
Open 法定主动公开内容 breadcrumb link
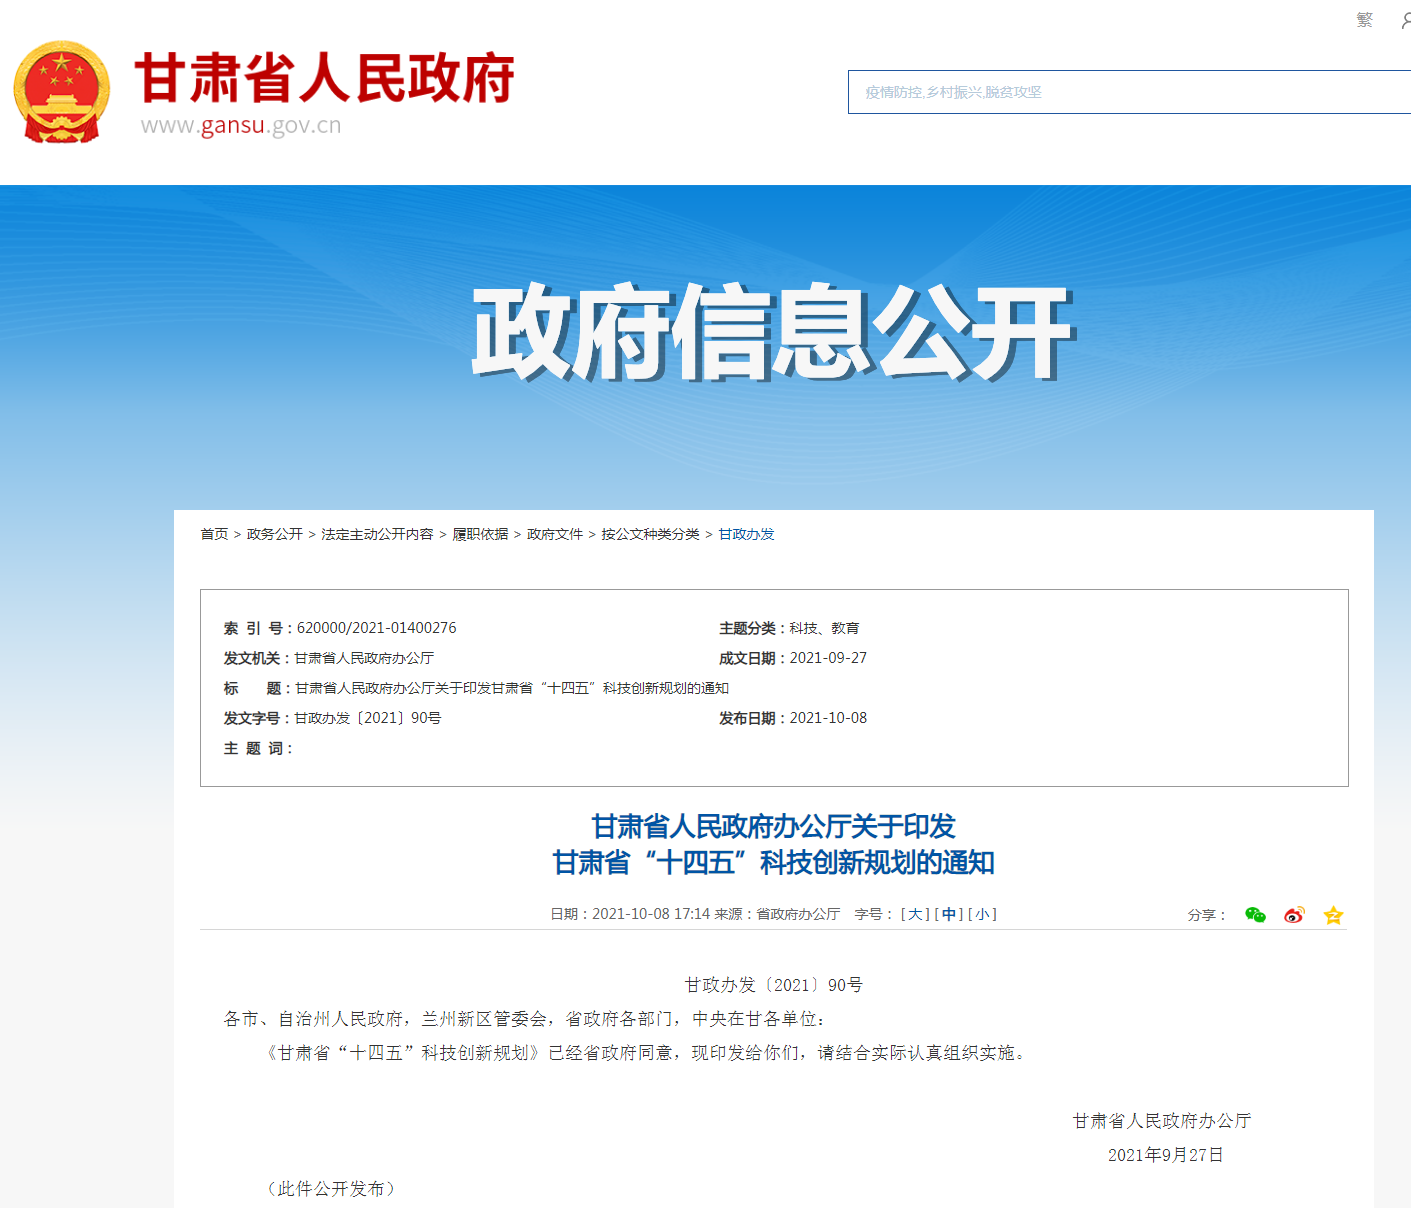[x=377, y=534]
